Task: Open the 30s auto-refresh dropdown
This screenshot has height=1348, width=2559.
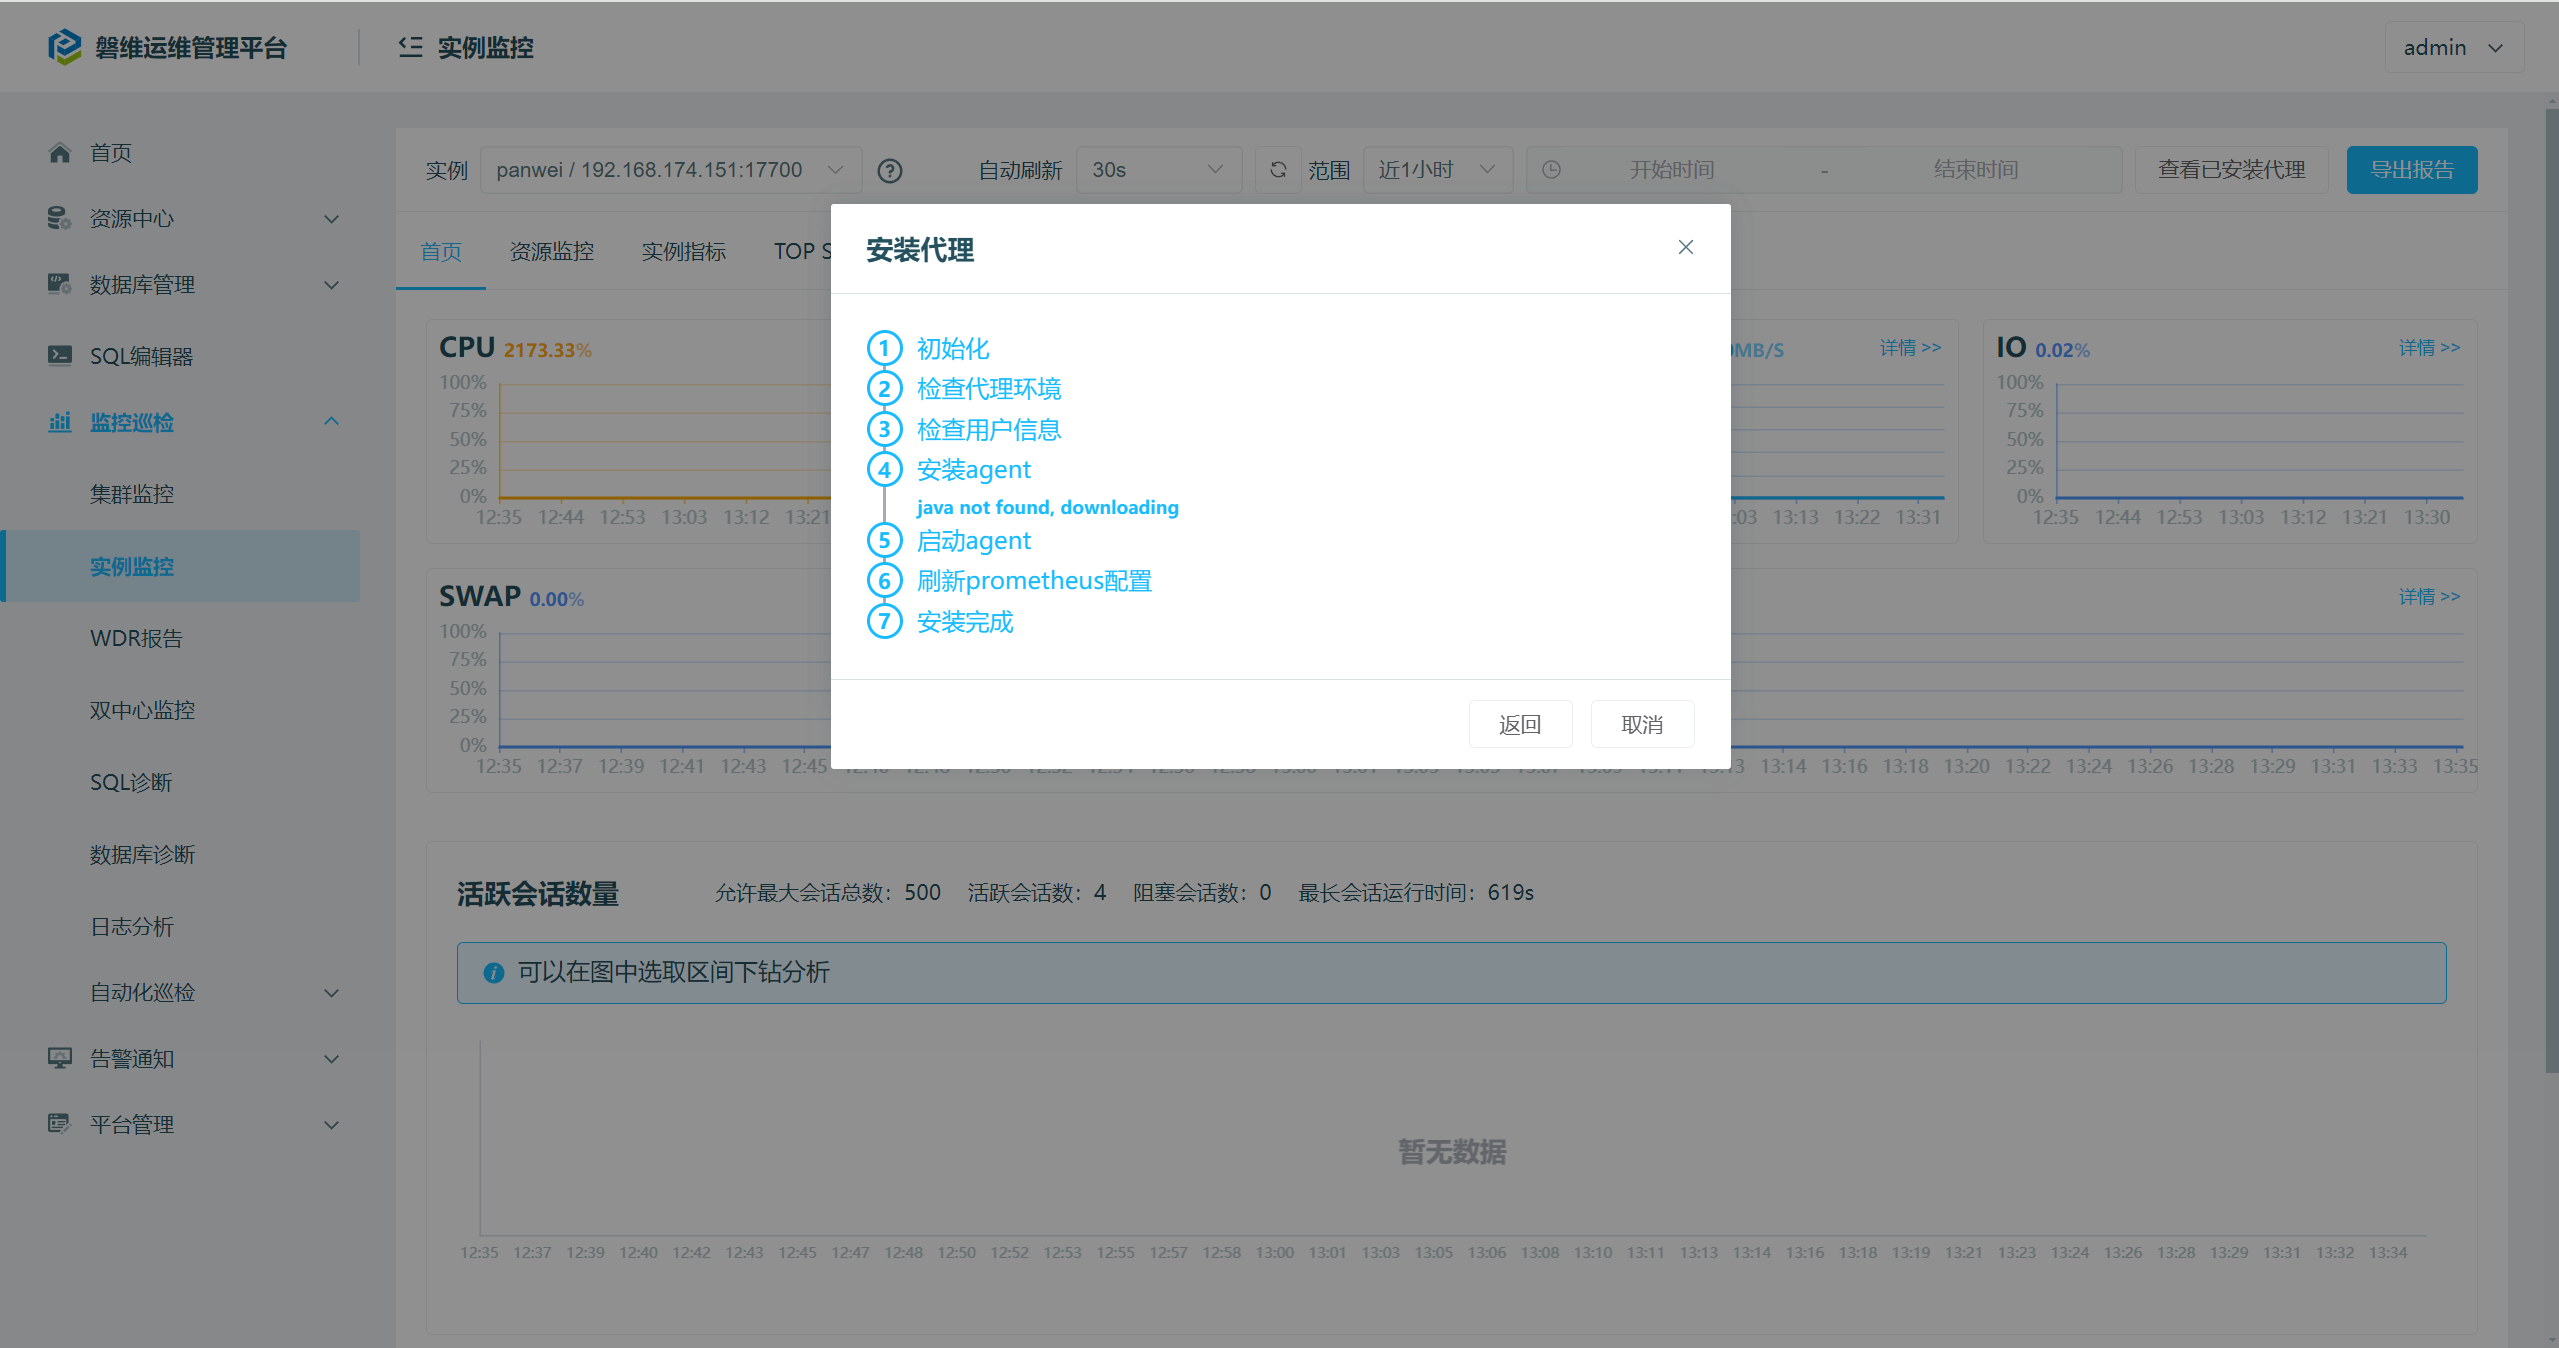Action: (1157, 170)
